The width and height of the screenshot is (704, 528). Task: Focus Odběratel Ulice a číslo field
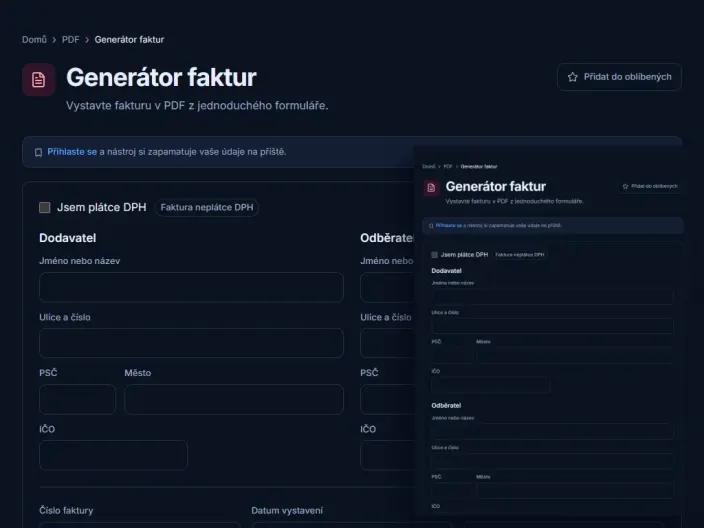pos(387,343)
